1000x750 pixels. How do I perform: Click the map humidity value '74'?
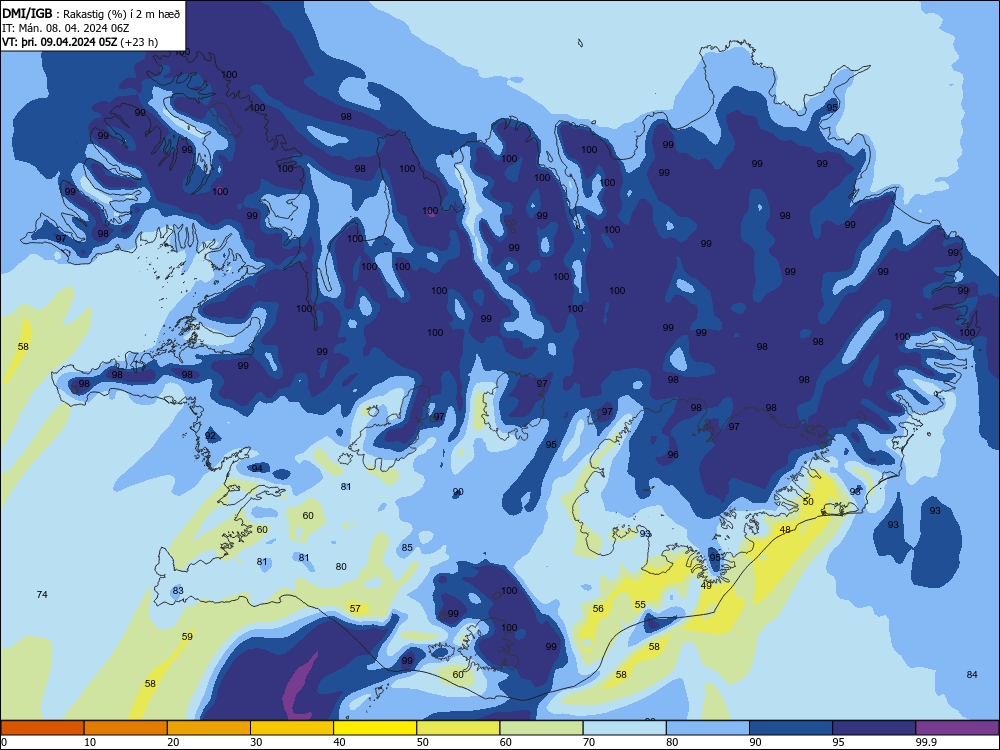click(x=42, y=594)
